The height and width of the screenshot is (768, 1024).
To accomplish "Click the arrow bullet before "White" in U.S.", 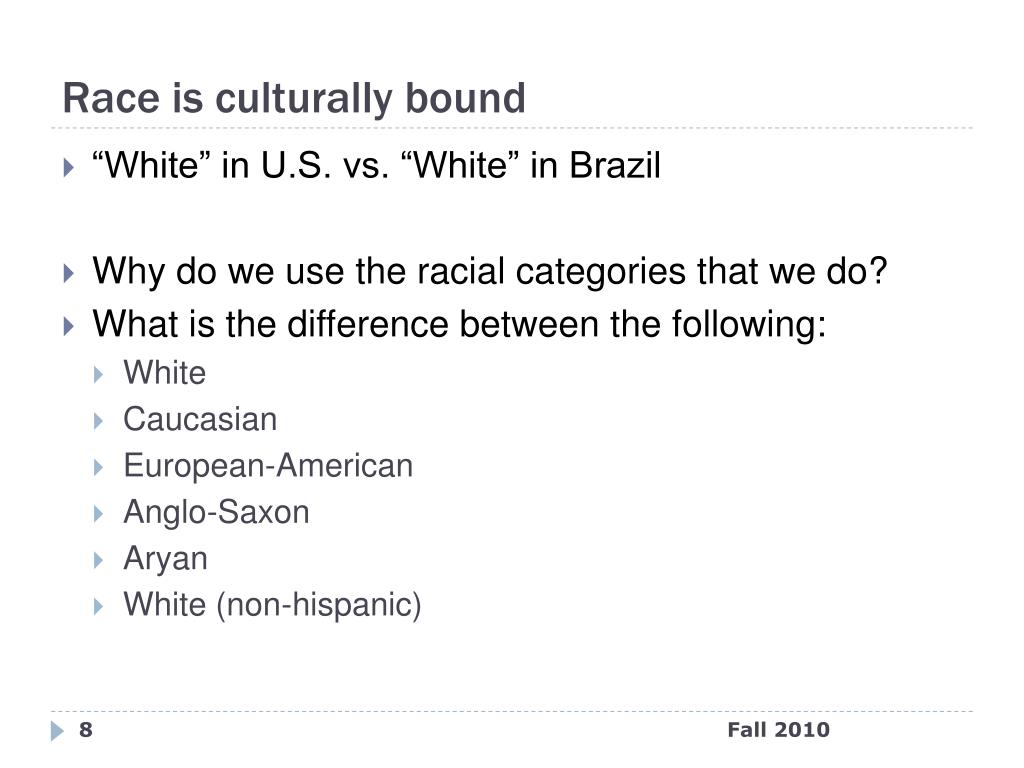I will coord(69,168).
